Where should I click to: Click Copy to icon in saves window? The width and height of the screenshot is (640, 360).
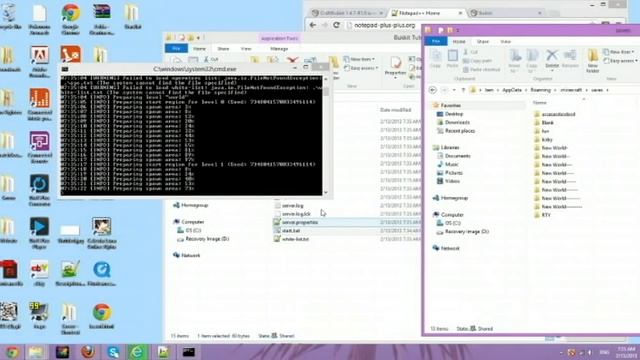pyautogui.click(x=532, y=56)
